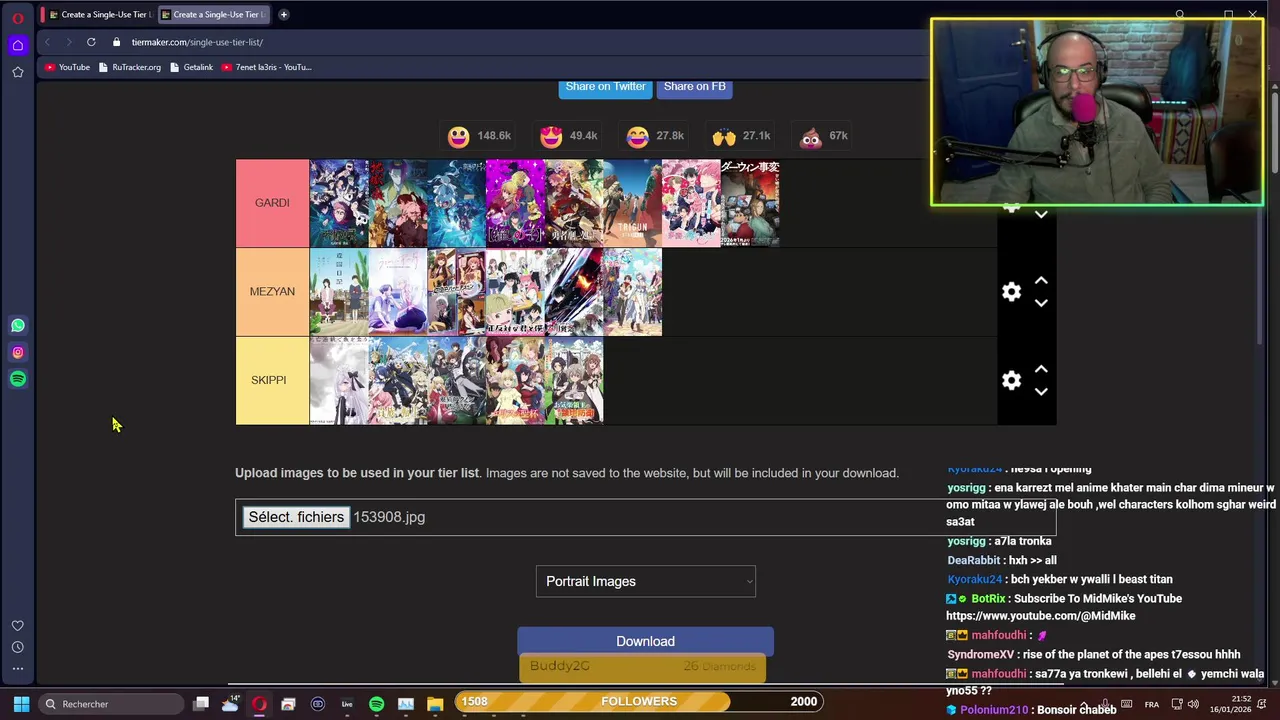This screenshot has width=1280, height=720.
Task: Select Trigun poster in GARDI row
Action: 632,203
